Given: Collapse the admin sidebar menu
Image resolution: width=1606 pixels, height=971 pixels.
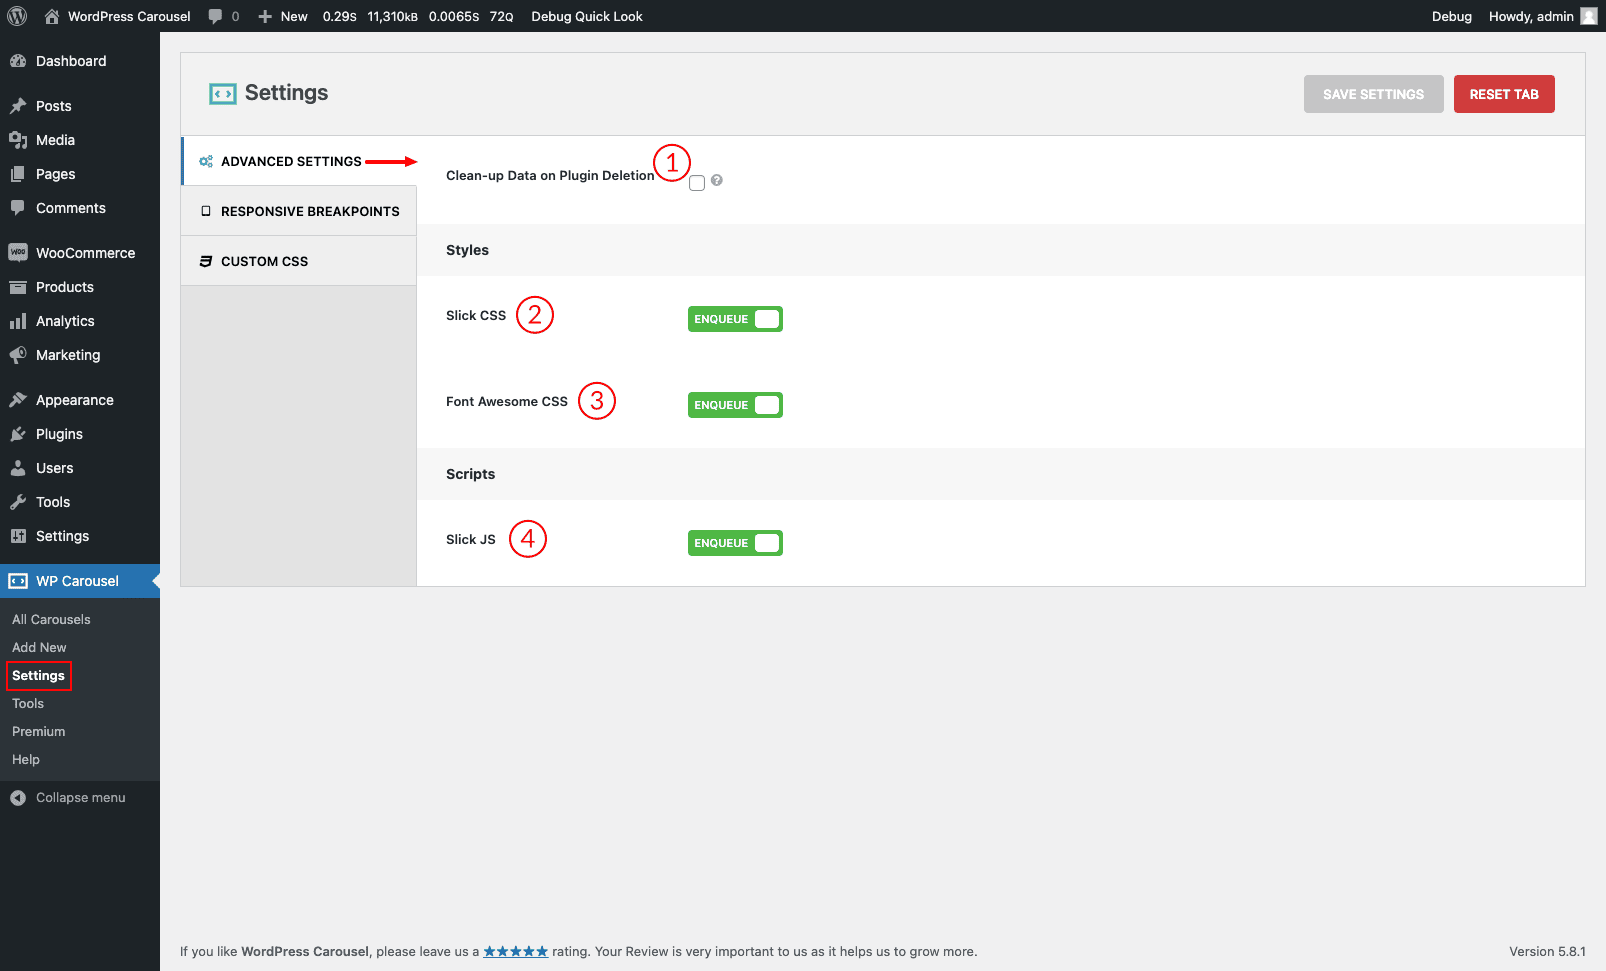Looking at the screenshot, I should tap(68, 798).
